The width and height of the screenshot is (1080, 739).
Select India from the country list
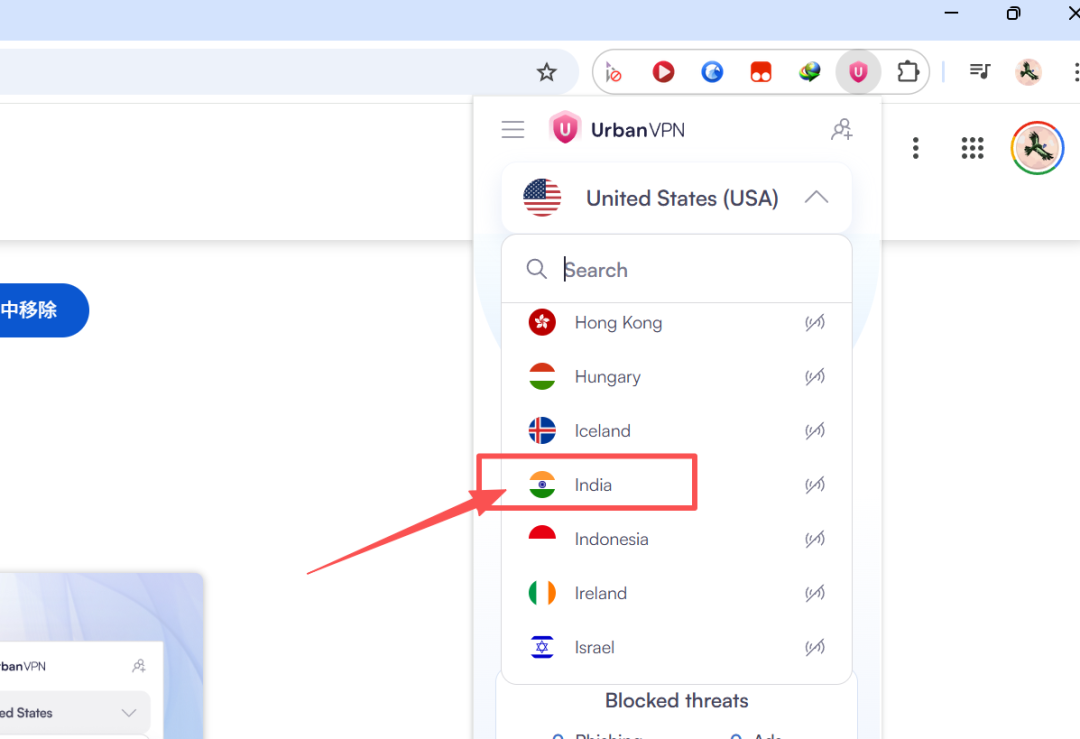click(676, 485)
